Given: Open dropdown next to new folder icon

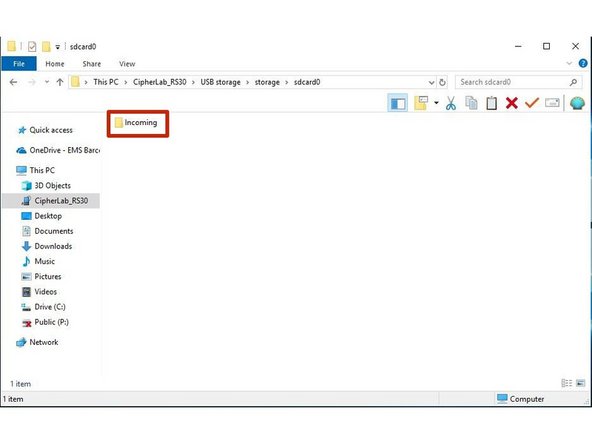Looking at the screenshot, I should (x=436, y=102).
